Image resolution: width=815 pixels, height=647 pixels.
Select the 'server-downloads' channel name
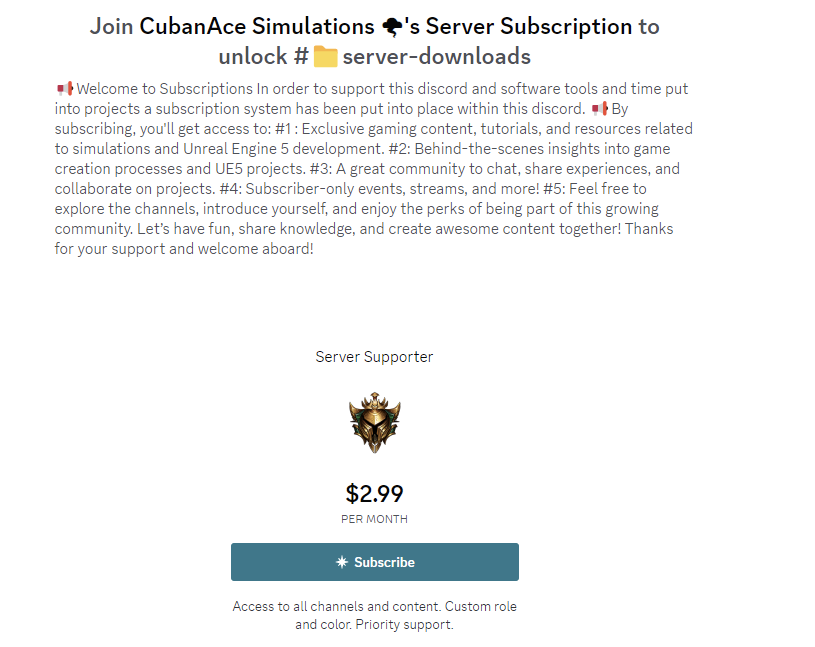[437, 56]
